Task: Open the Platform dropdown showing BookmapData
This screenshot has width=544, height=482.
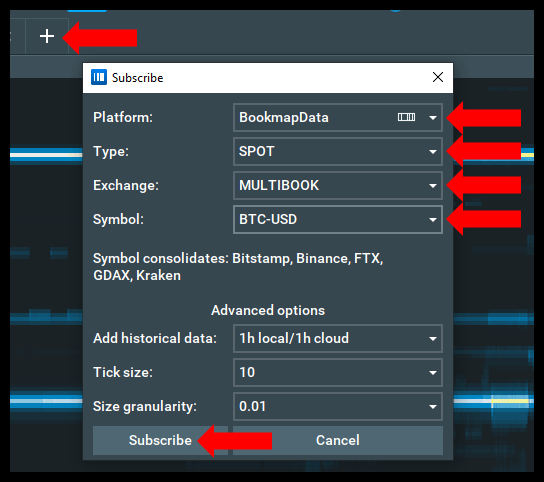Action: [338, 117]
